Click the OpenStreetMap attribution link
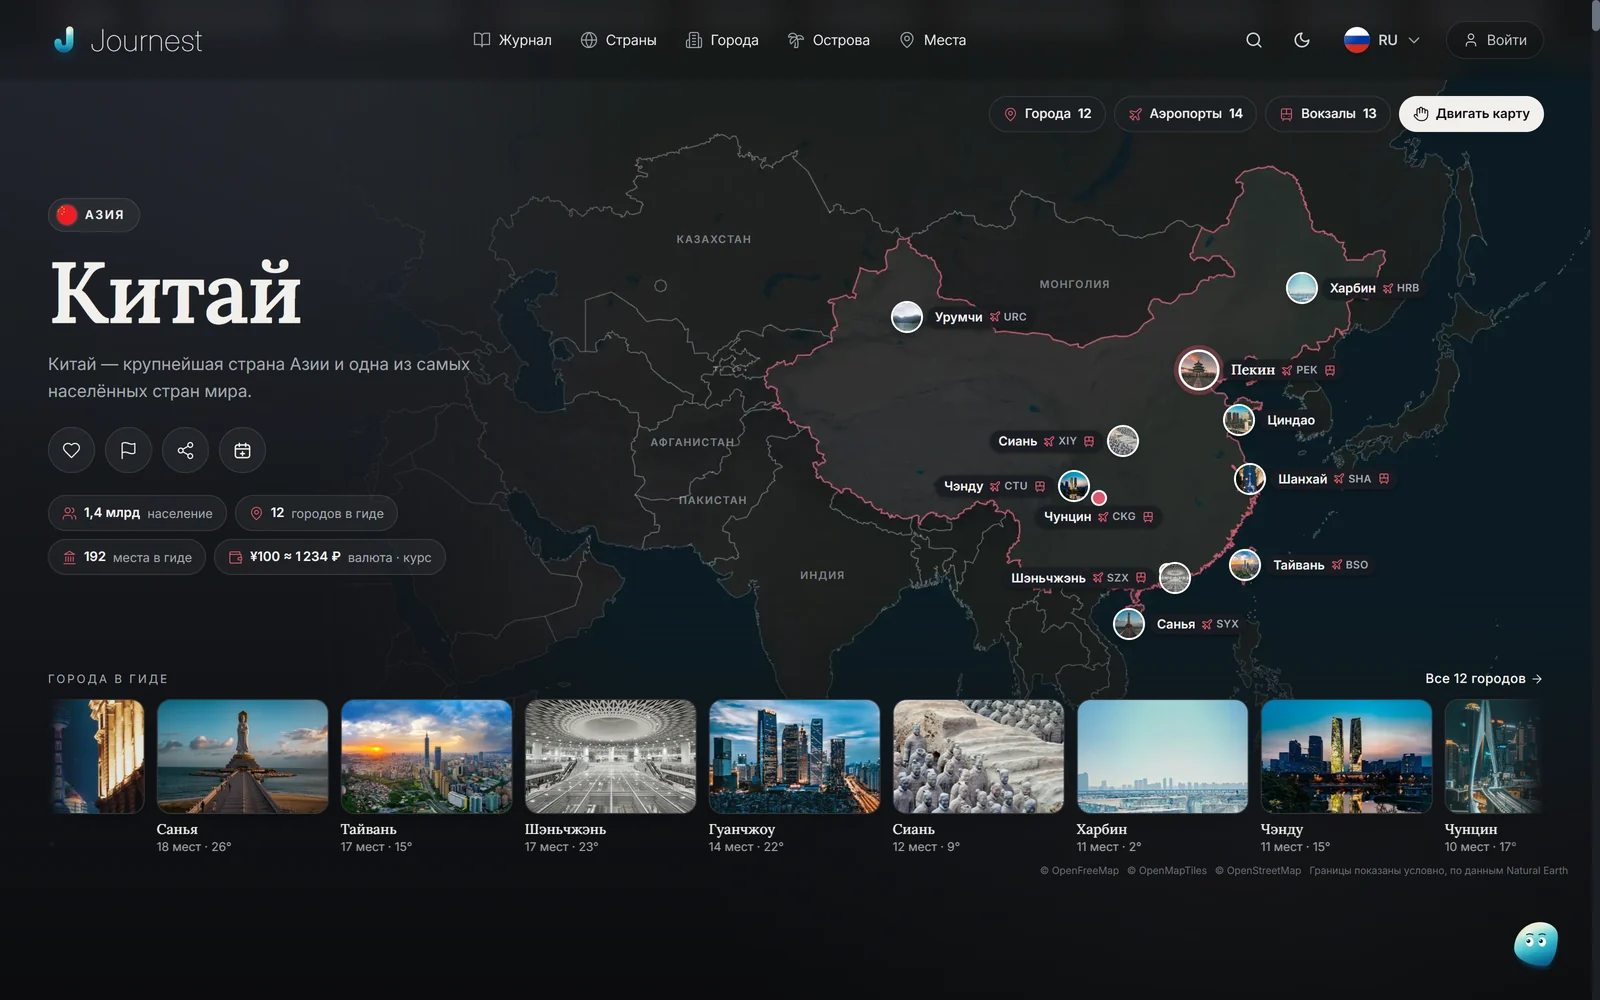 (x=1258, y=871)
